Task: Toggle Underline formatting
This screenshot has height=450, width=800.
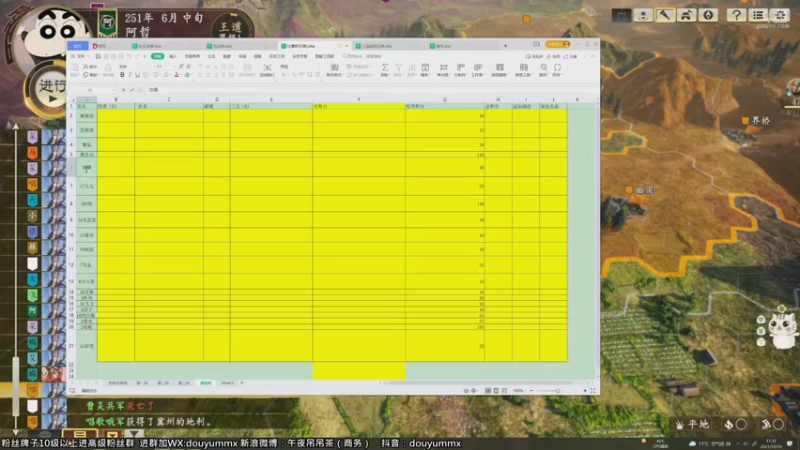Action: tap(137, 75)
